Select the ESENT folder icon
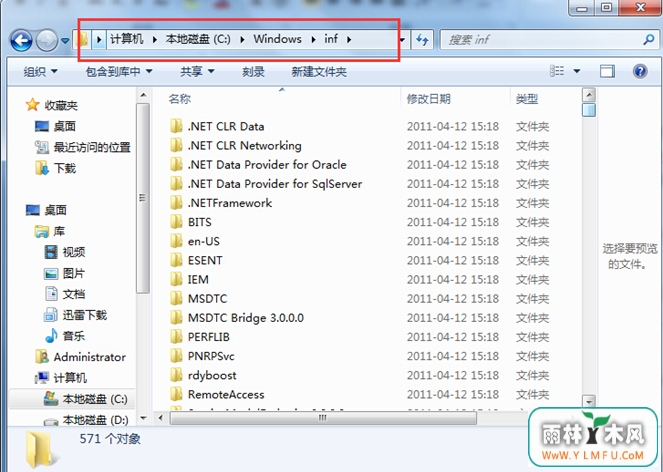663x472 pixels. (x=176, y=260)
